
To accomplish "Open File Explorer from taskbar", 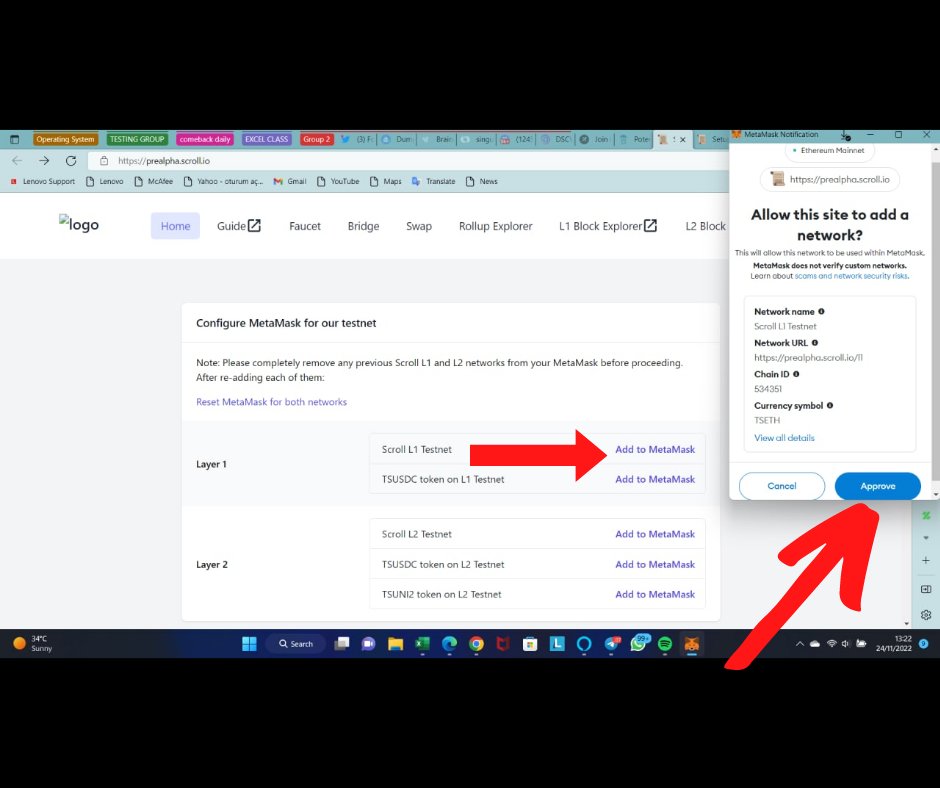I will click(395, 644).
